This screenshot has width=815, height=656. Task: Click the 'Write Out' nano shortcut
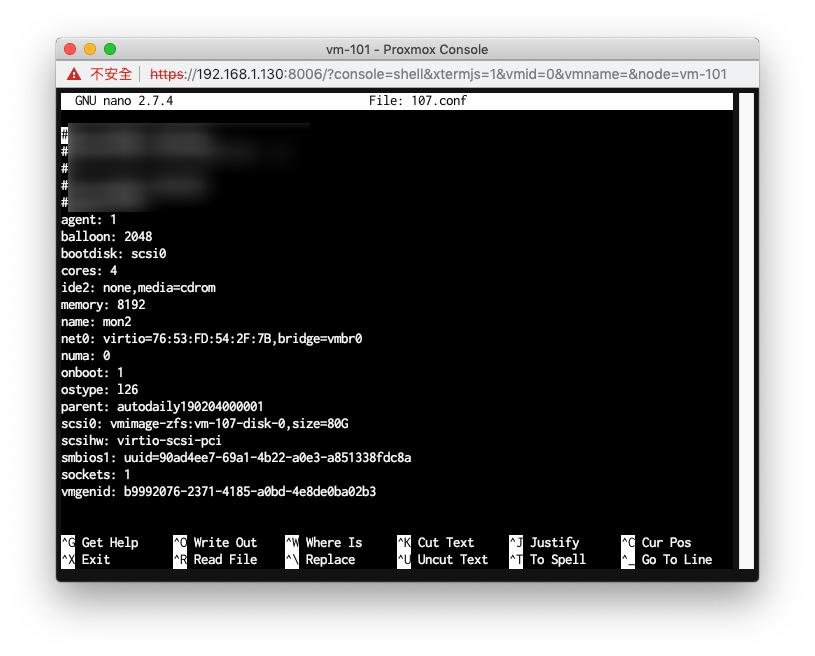coord(215,543)
